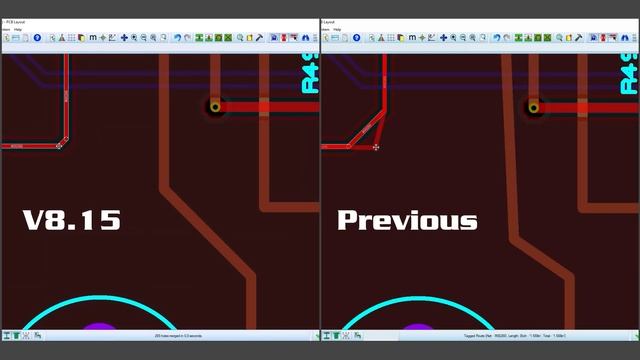Click search and tag binoculars, Previous window
Viewport: 640px width, 360px height.
click(624, 38)
